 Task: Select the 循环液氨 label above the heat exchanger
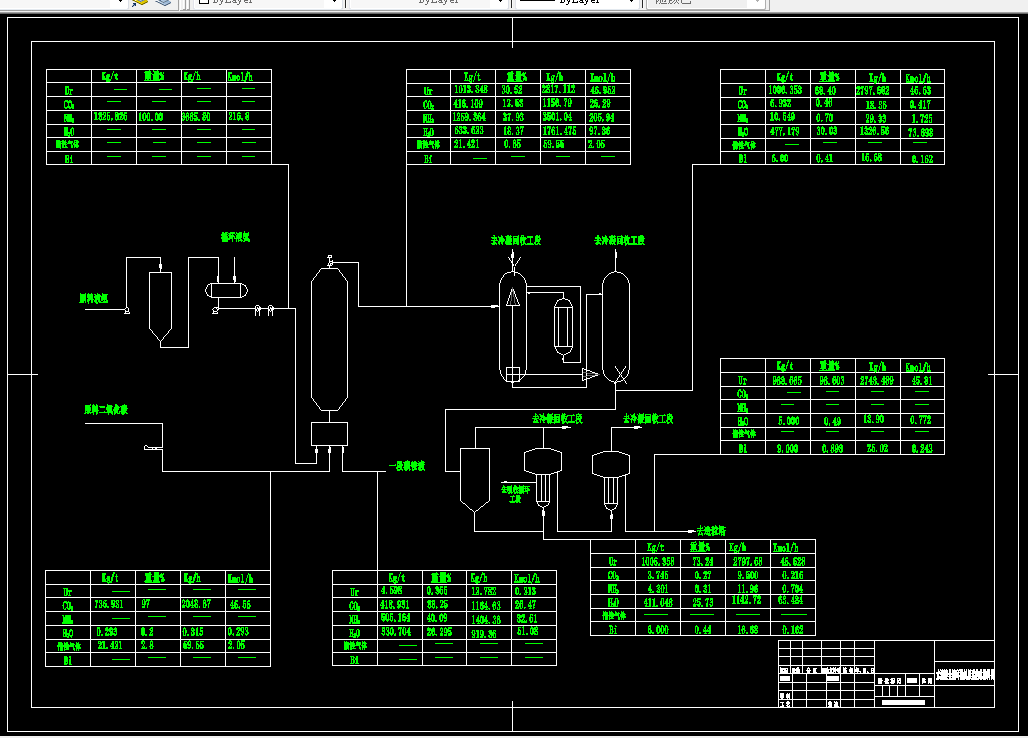pyautogui.click(x=235, y=237)
